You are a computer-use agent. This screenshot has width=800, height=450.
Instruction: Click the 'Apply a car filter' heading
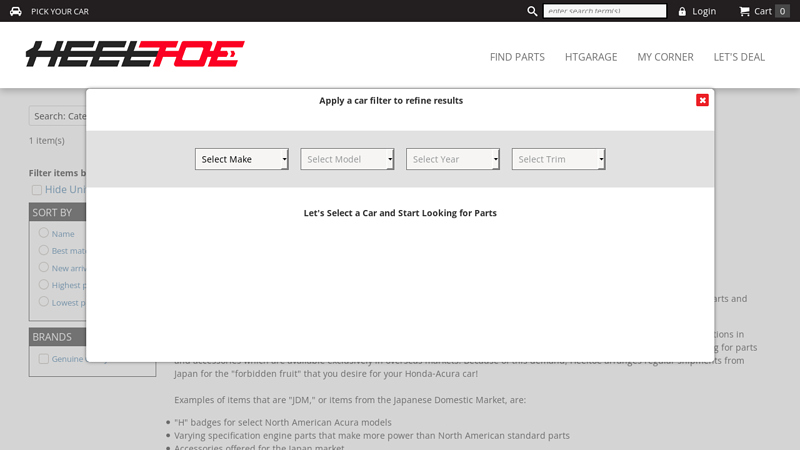391,101
